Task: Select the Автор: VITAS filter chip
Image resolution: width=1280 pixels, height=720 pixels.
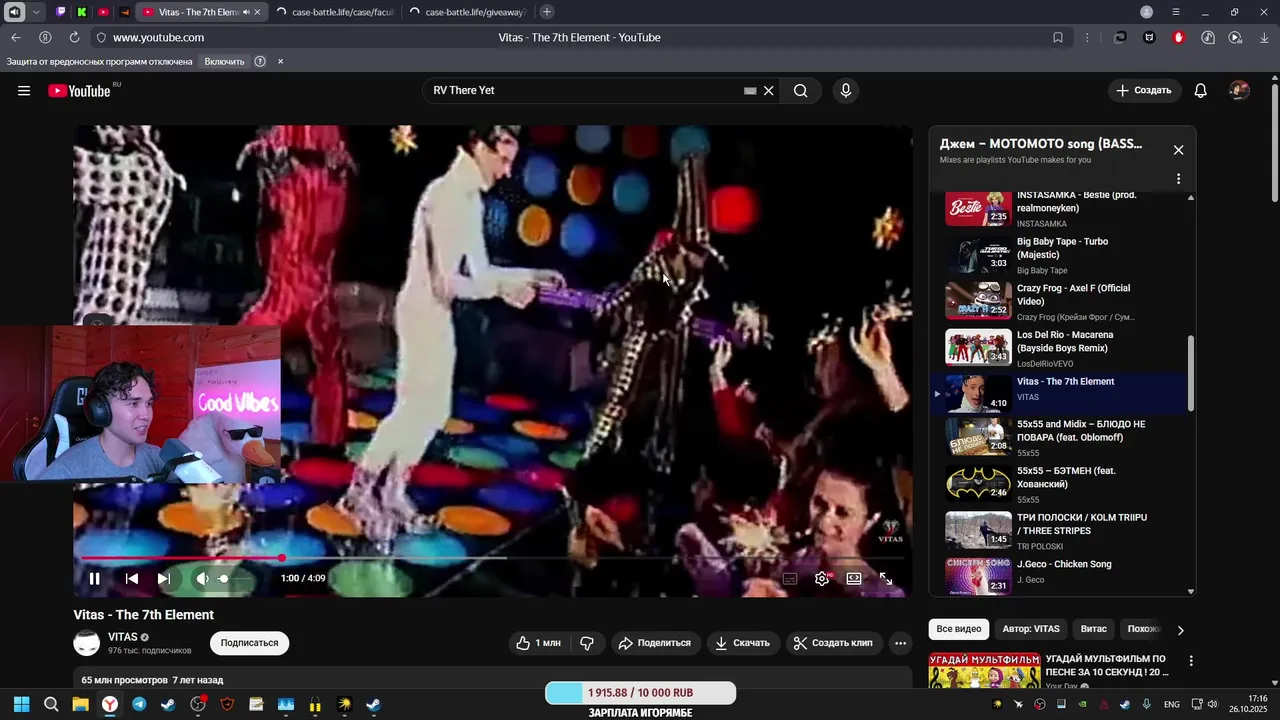Action: (x=1031, y=629)
